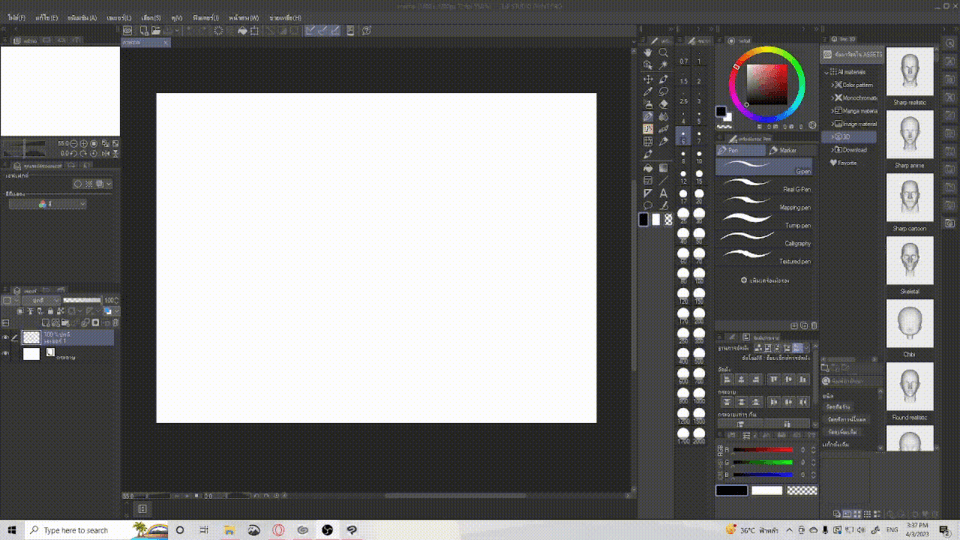Select the Hand move tool
The image size is (960, 540).
click(648, 53)
